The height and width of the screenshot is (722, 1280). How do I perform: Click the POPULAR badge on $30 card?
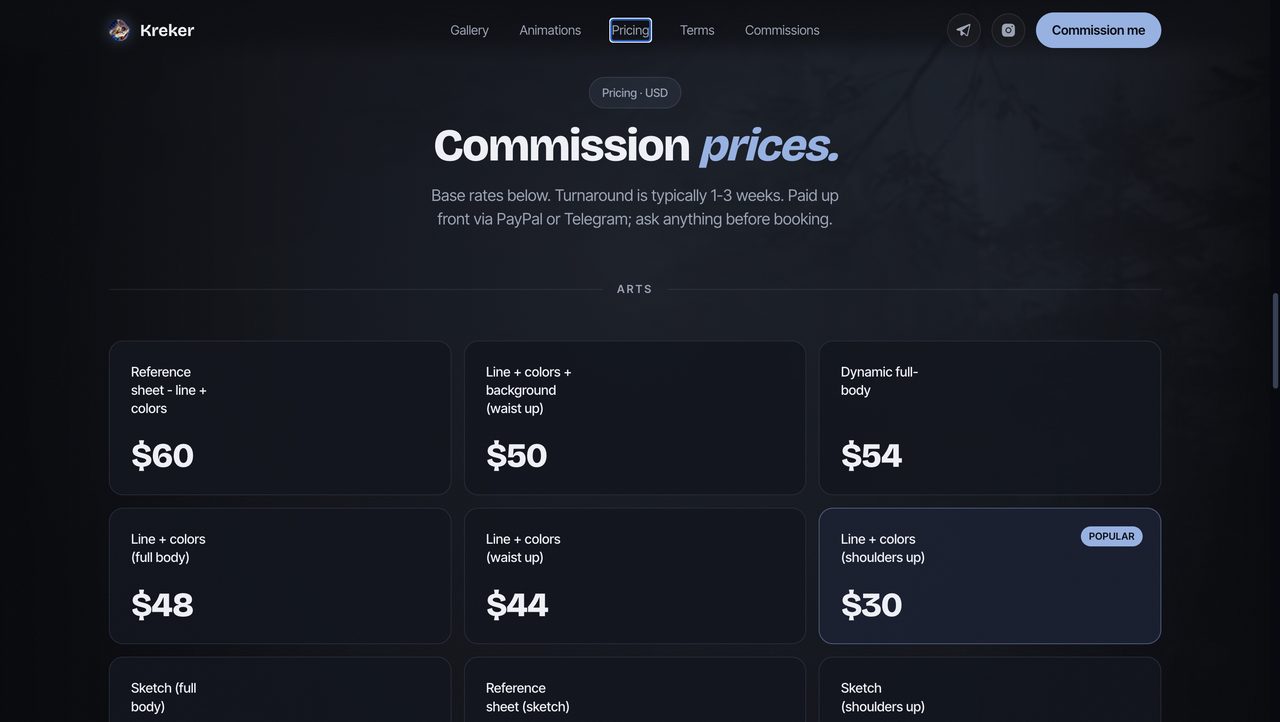1111,536
